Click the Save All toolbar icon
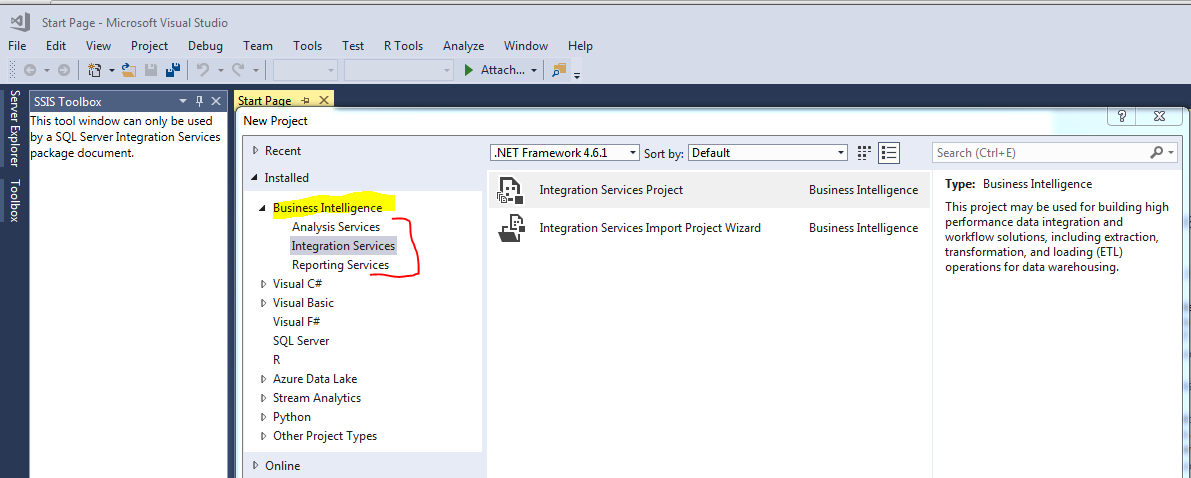Screen dimensions: 1191x478 coord(172,70)
